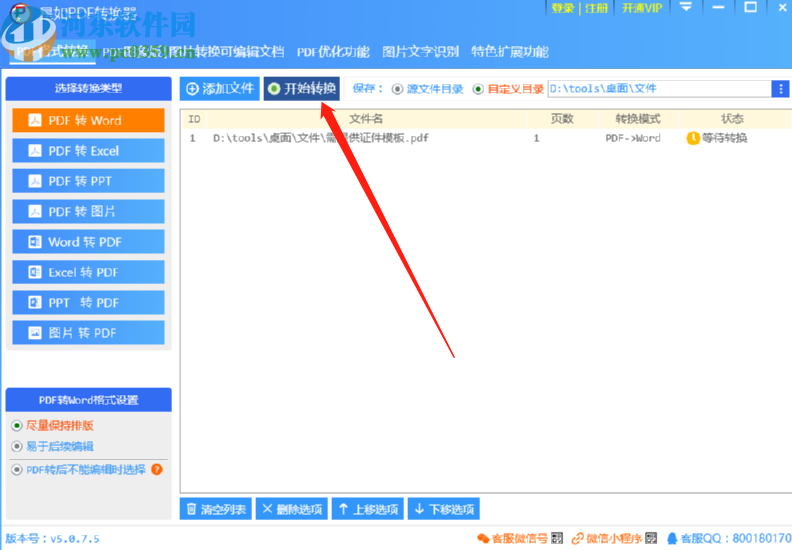
Task: Click the PDF icon beside PDF 转 PPT
Action: [x=35, y=181]
